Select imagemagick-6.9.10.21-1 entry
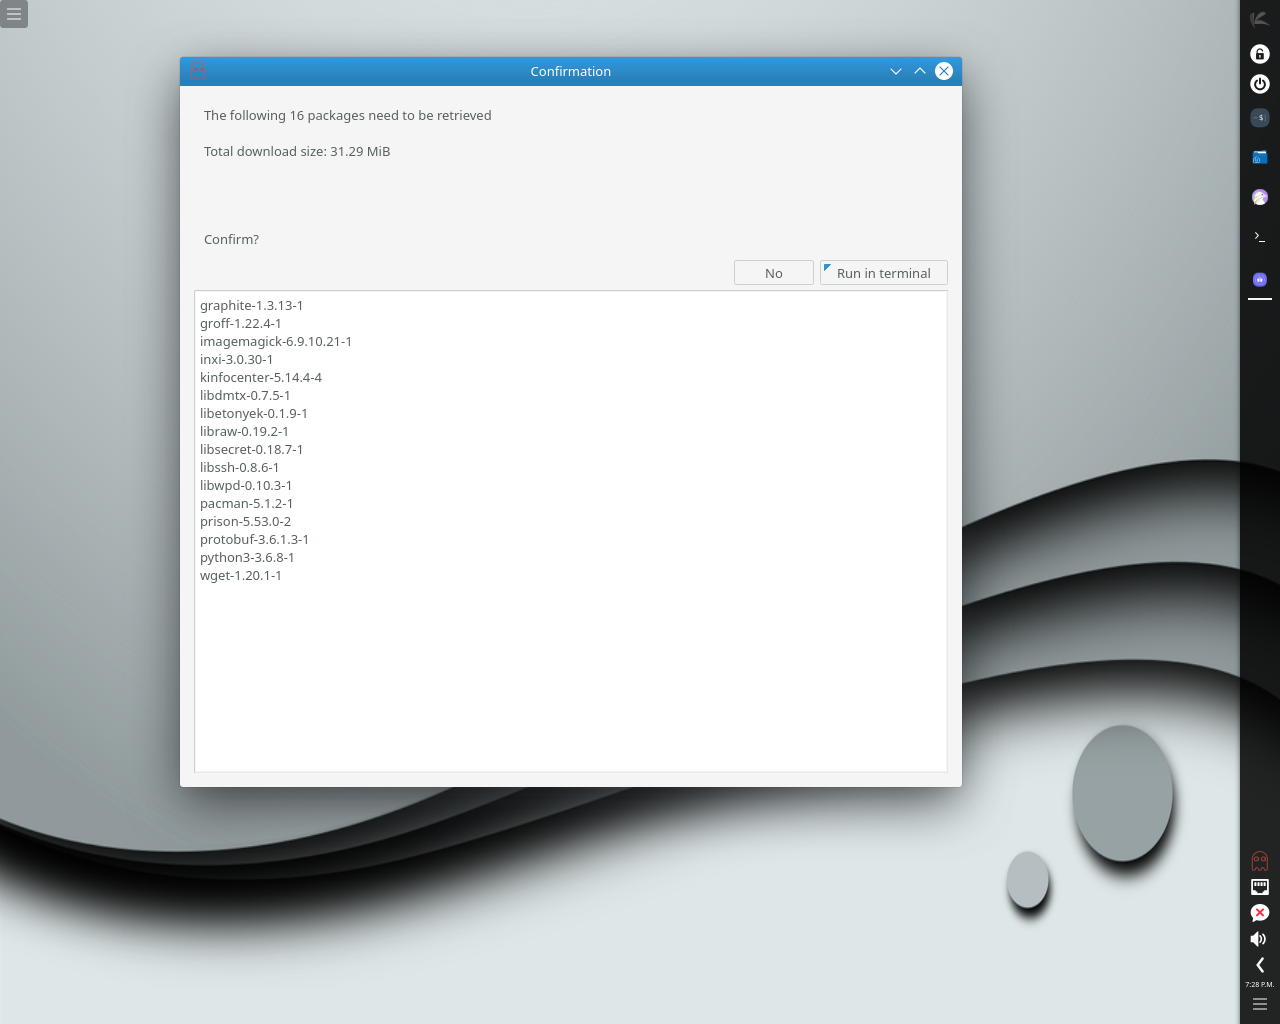This screenshot has width=1280, height=1024. pos(276,342)
